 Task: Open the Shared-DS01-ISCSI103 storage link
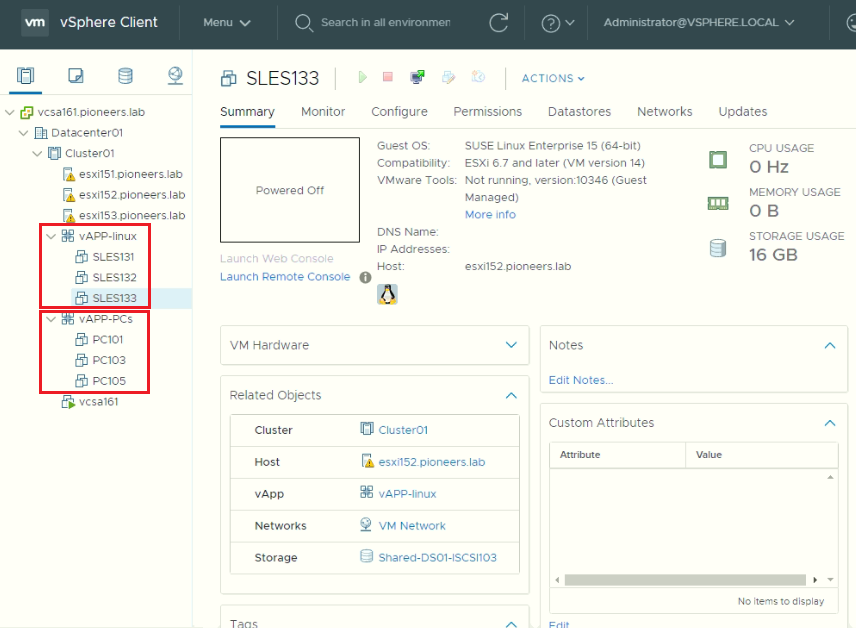coord(438,558)
